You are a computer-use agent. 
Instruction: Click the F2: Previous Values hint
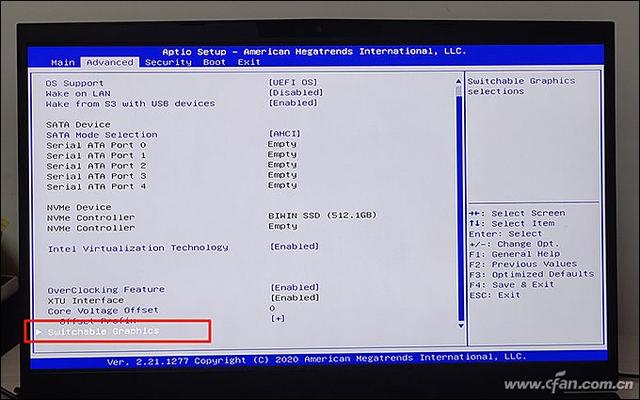pyautogui.click(x=523, y=264)
